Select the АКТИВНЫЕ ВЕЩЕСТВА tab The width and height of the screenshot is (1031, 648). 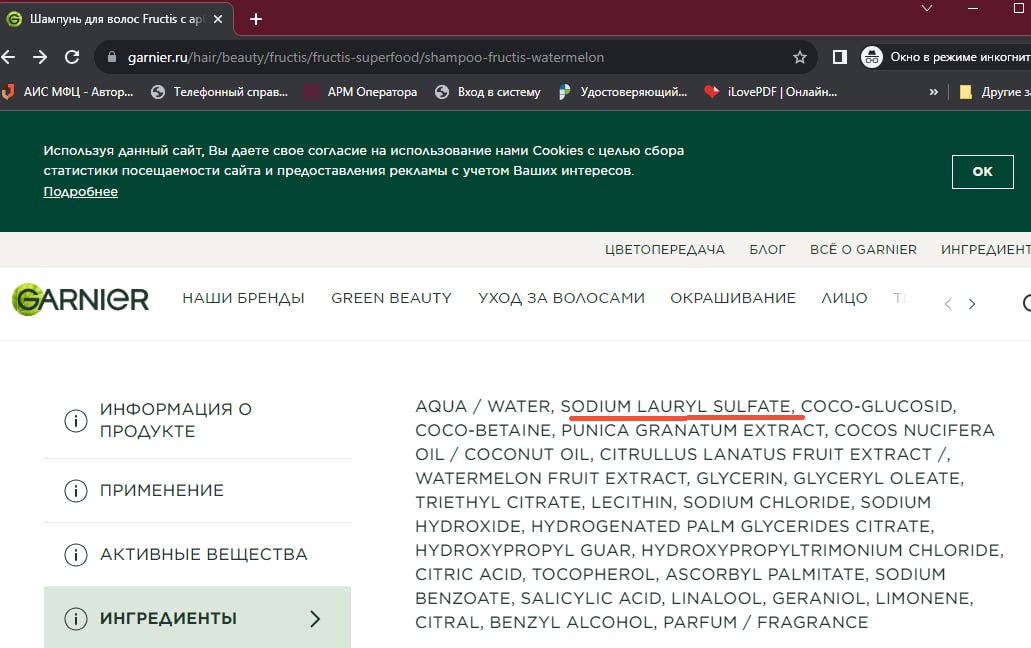pyautogui.click(x=197, y=555)
